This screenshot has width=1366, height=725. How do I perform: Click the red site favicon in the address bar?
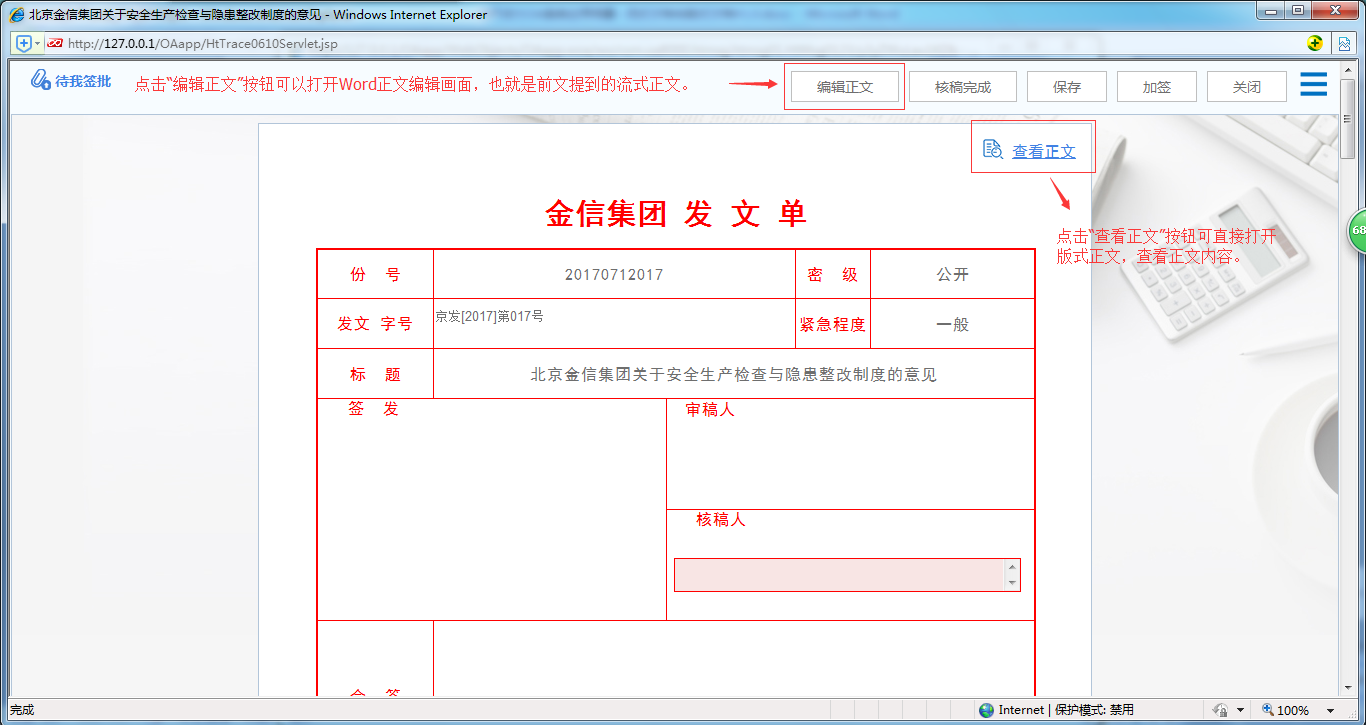56,43
